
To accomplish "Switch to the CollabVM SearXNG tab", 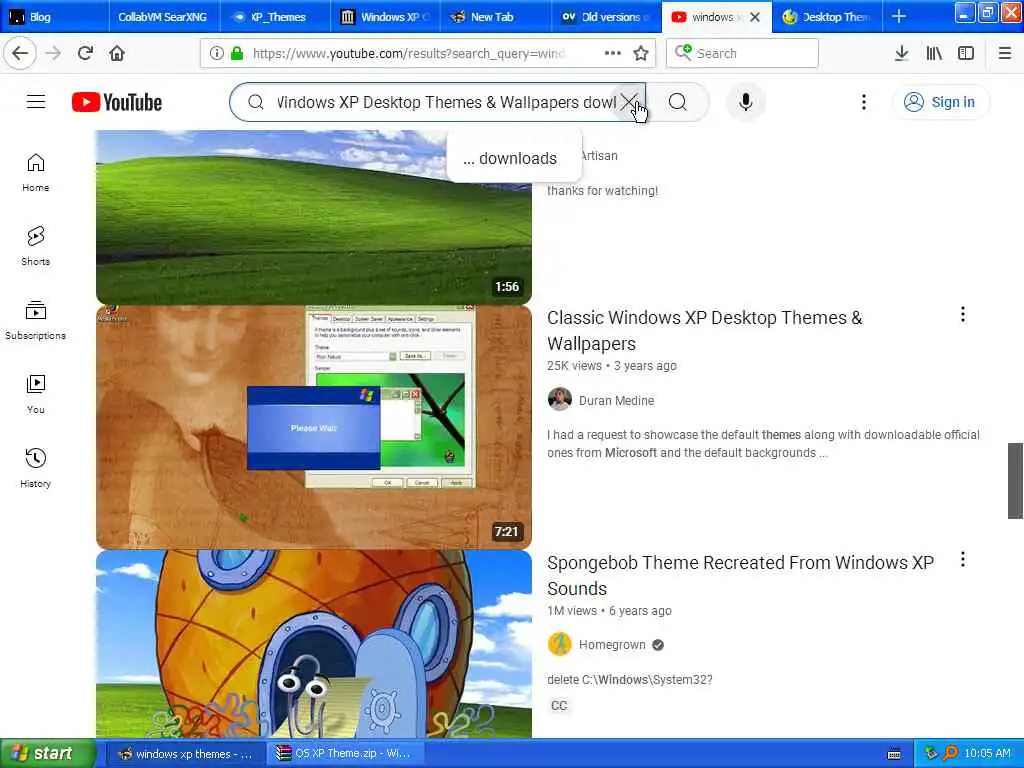I will 164,17.
